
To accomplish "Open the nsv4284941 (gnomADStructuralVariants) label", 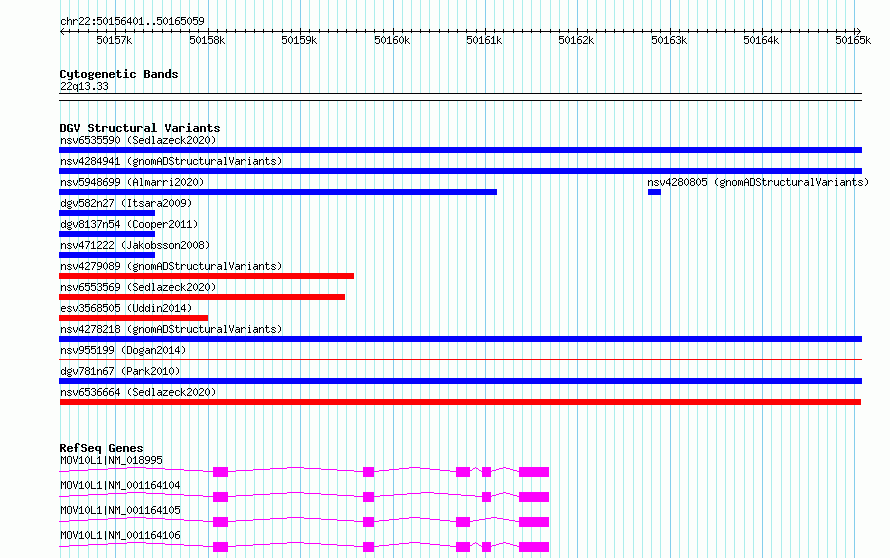I will click(171, 161).
